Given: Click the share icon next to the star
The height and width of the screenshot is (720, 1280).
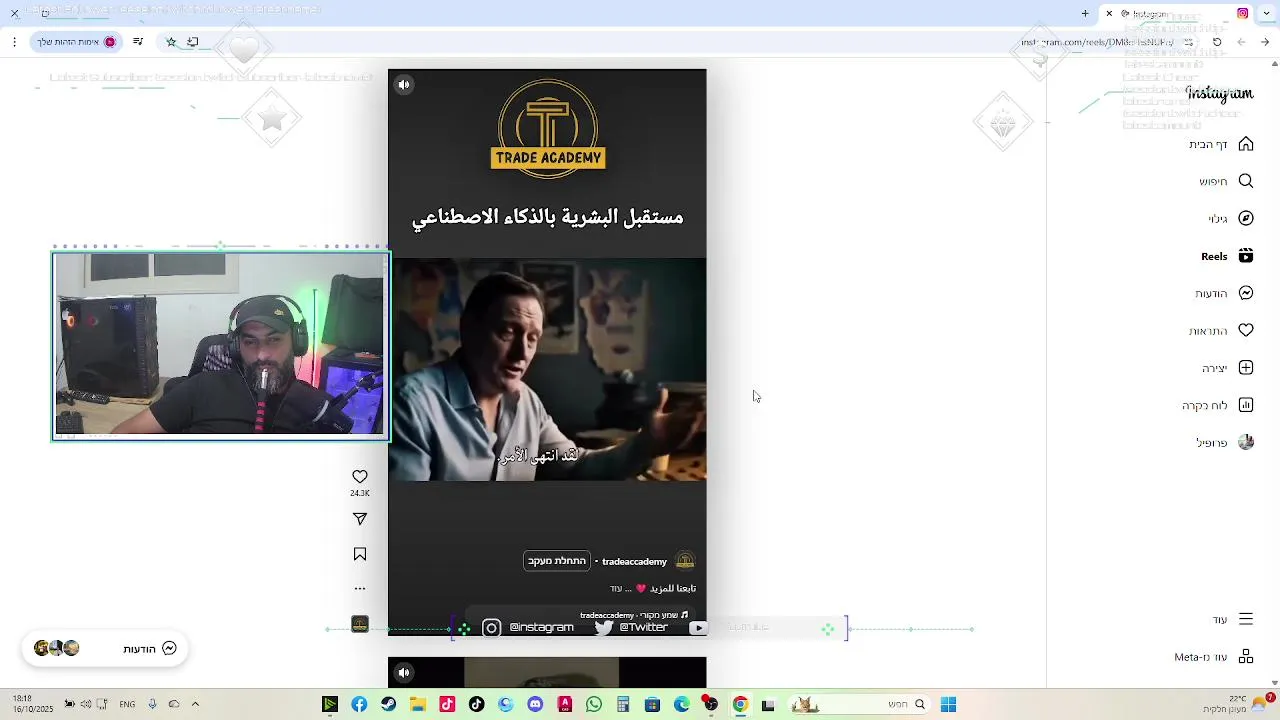Looking at the screenshot, I should [193, 42].
